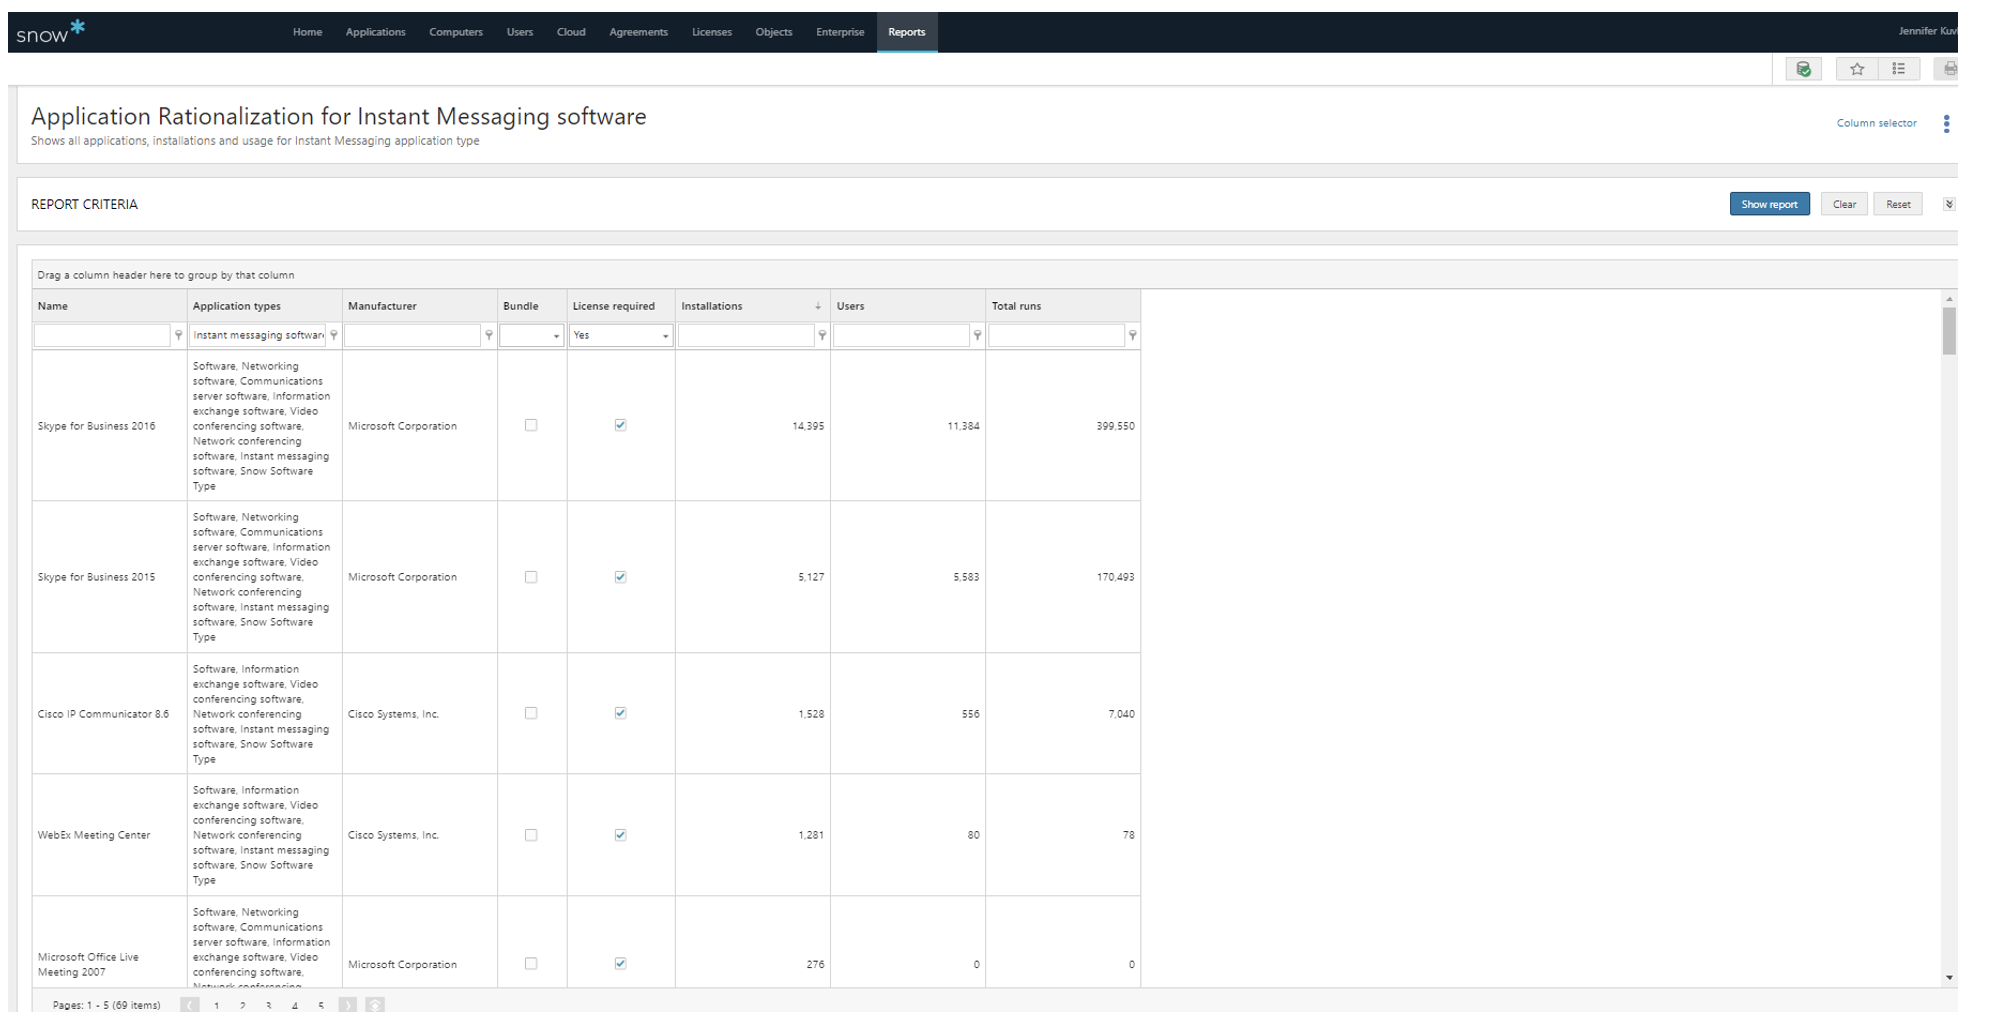Image resolution: width=1992 pixels, height=1034 pixels.
Task: Click the scrollbar up arrow
Action: (x=1949, y=299)
